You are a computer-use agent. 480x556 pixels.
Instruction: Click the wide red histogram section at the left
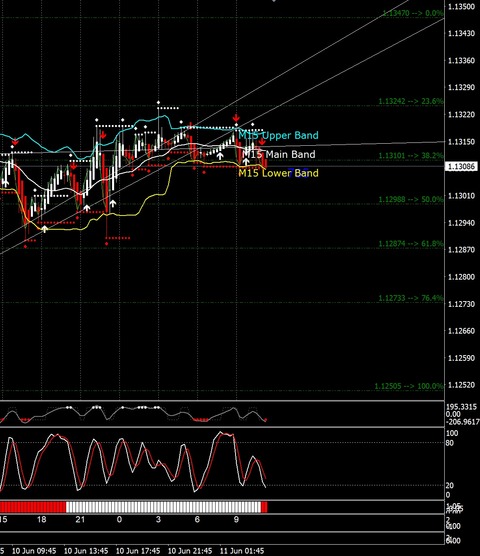[33, 507]
